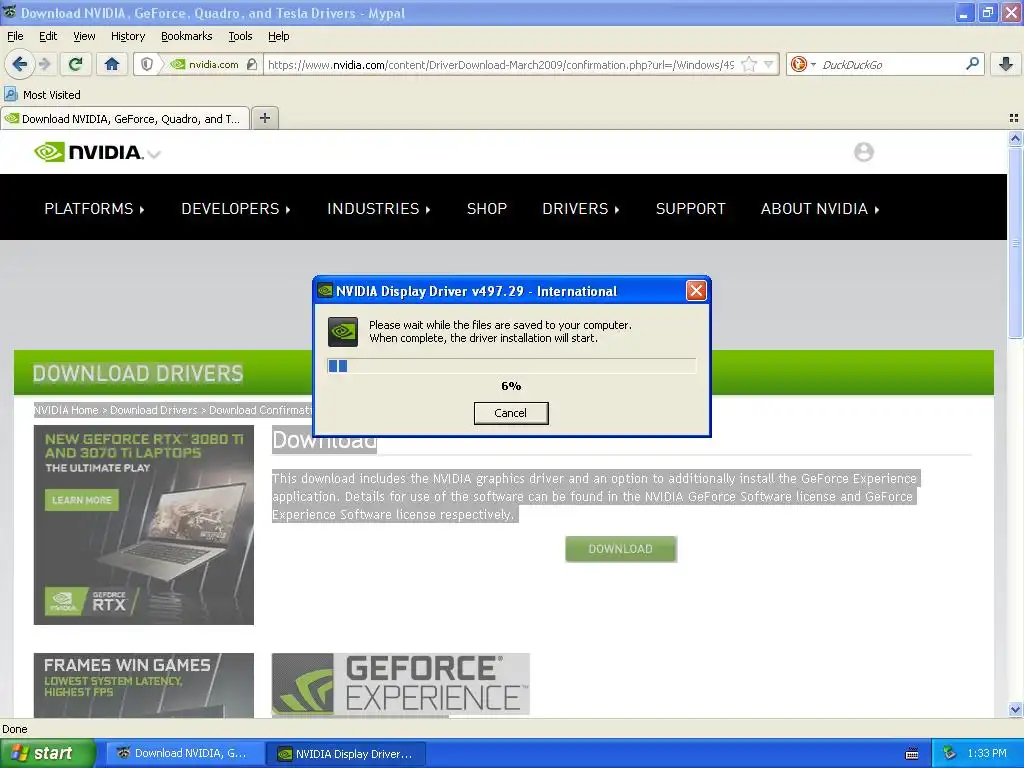
Task: Switch to the NVIDIA Display Driver taskbar button
Action: pos(347,753)
